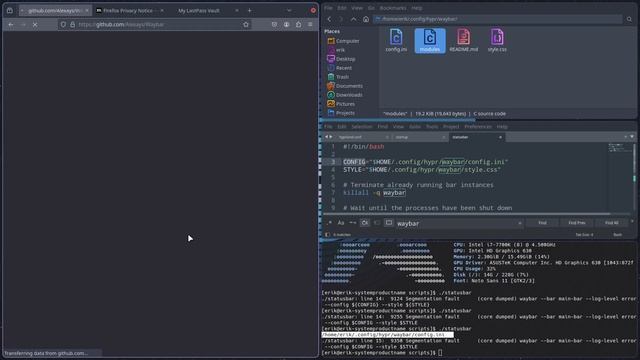Toggle case sensitive search option
This screenshot has width=640, height=360.
(x=341, y=223)
